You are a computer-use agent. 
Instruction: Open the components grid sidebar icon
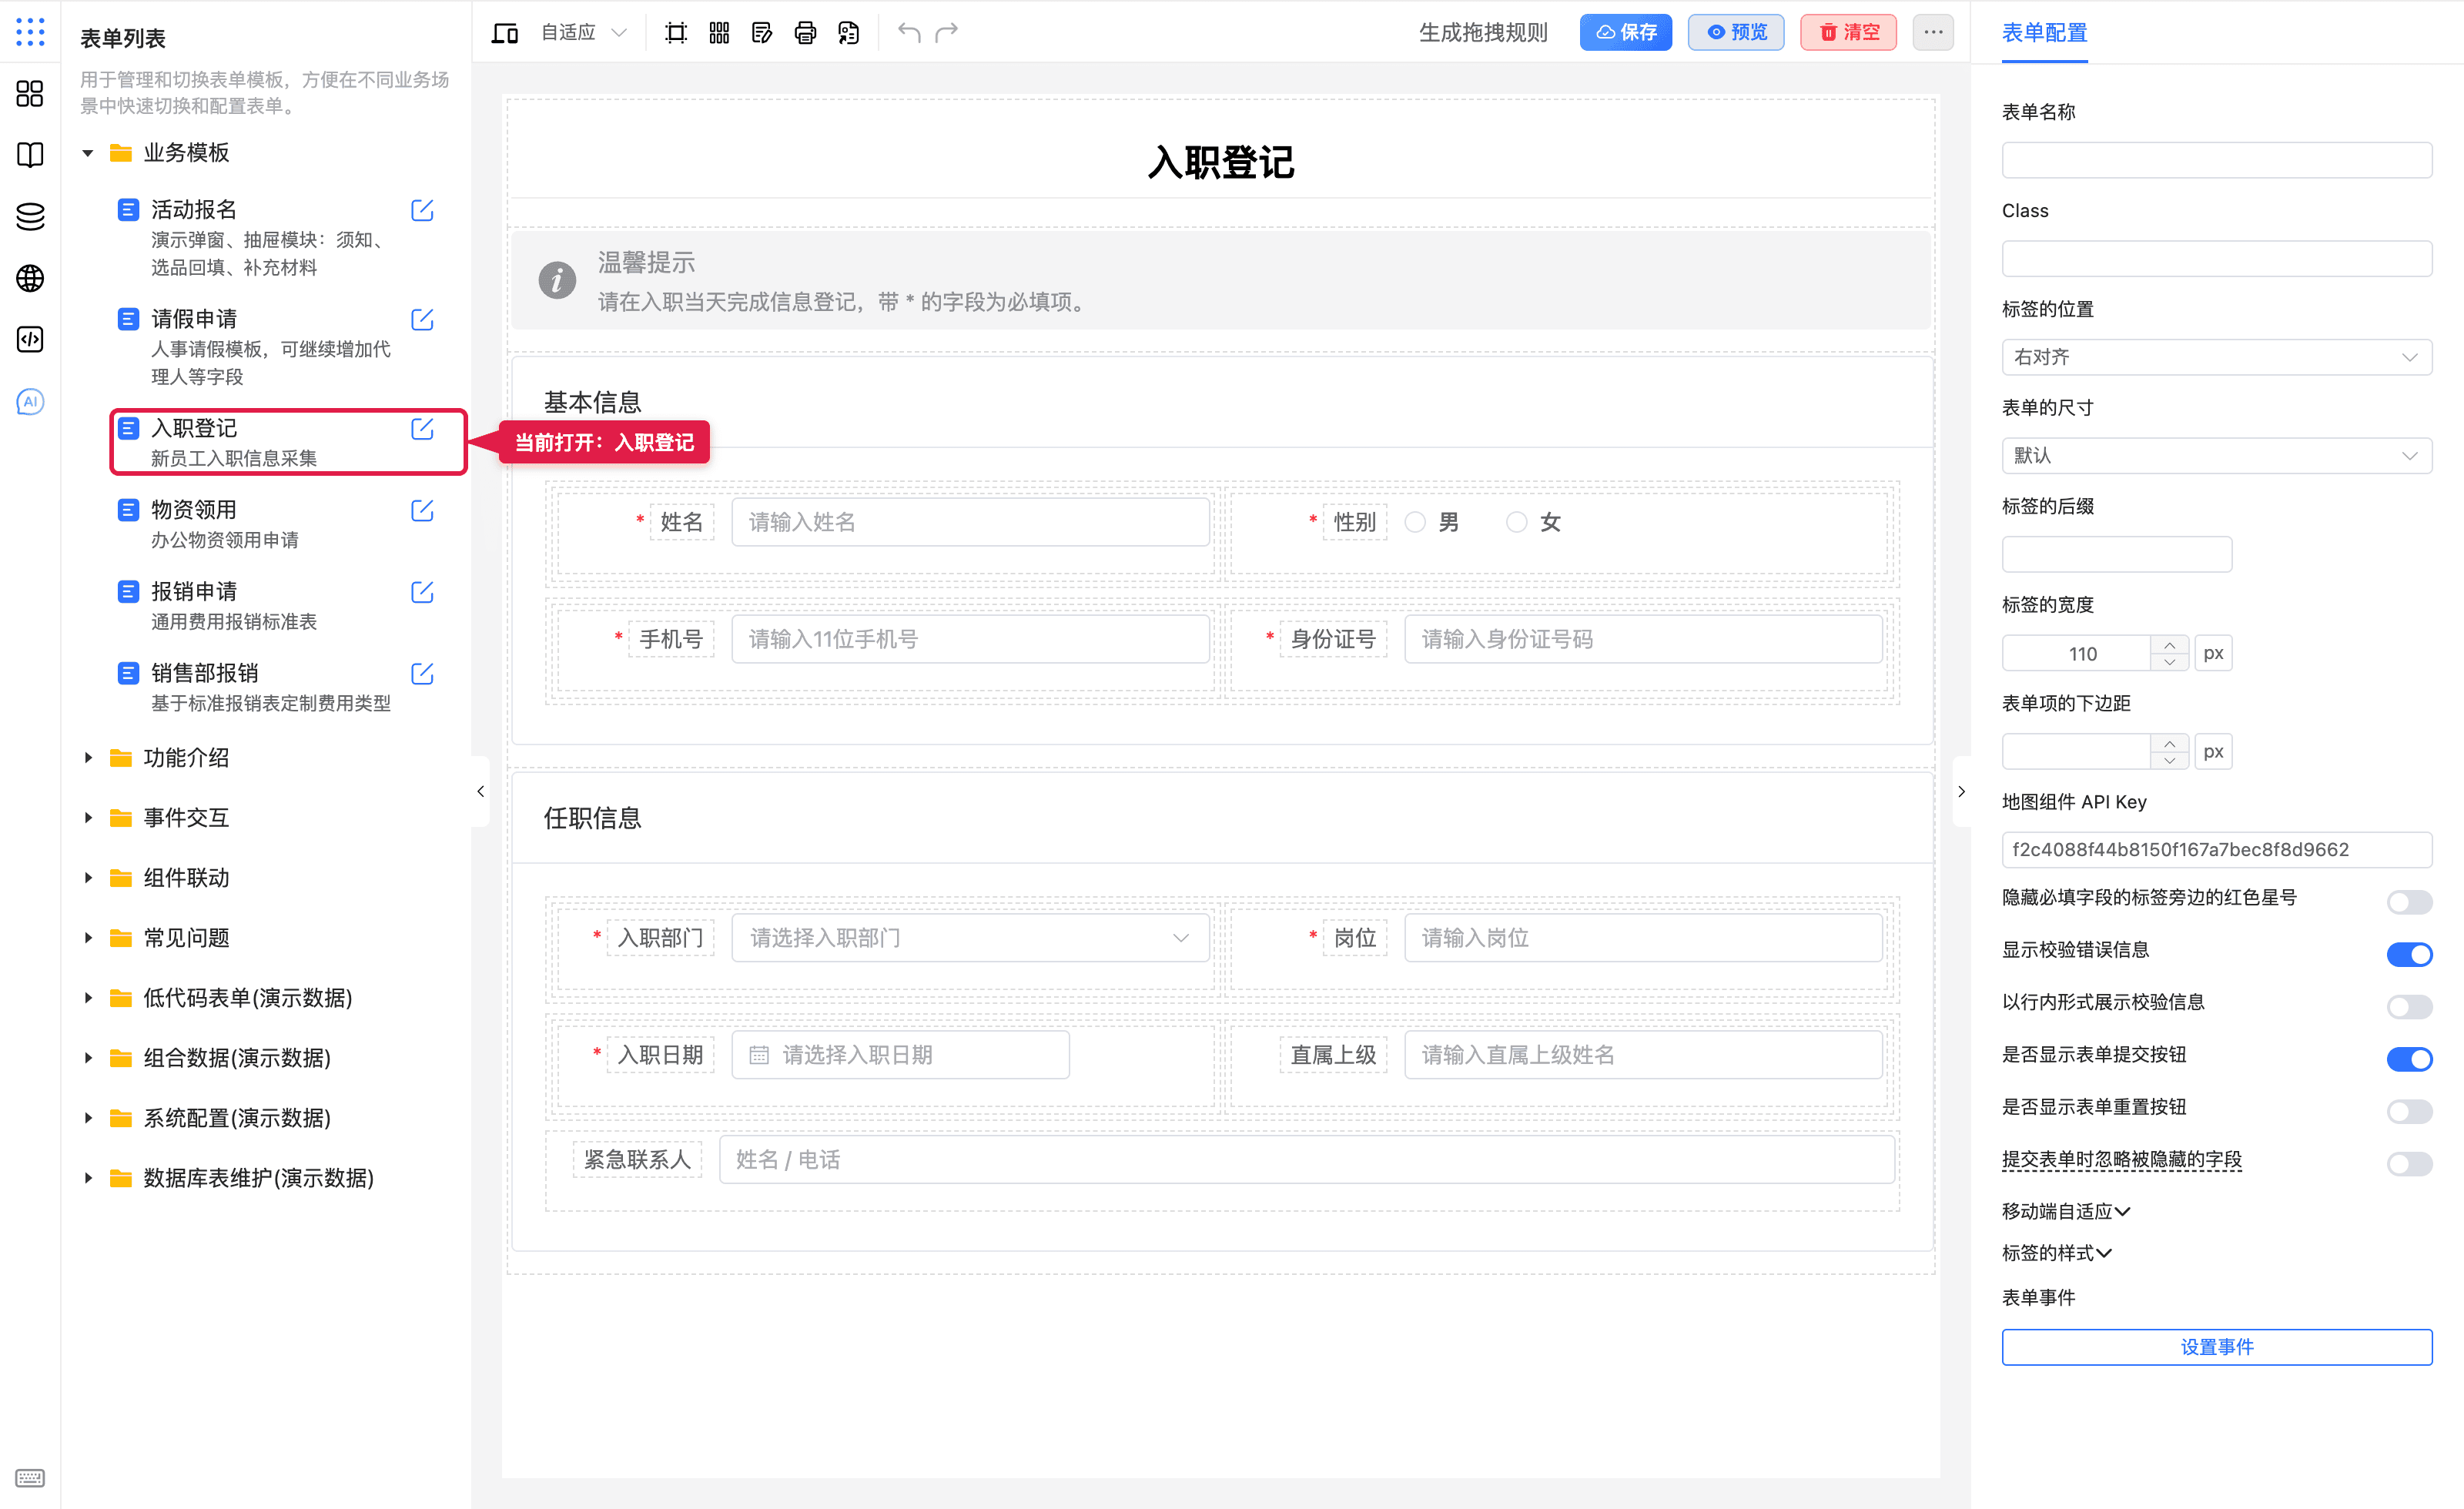(30, 94)
